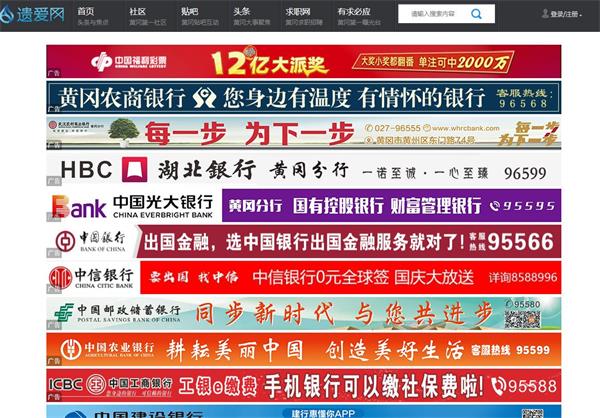Viewport: 600px width, 418px height.
Task: Open the 工银e缴费 手机银行 banner
Action: pos(304,385)
